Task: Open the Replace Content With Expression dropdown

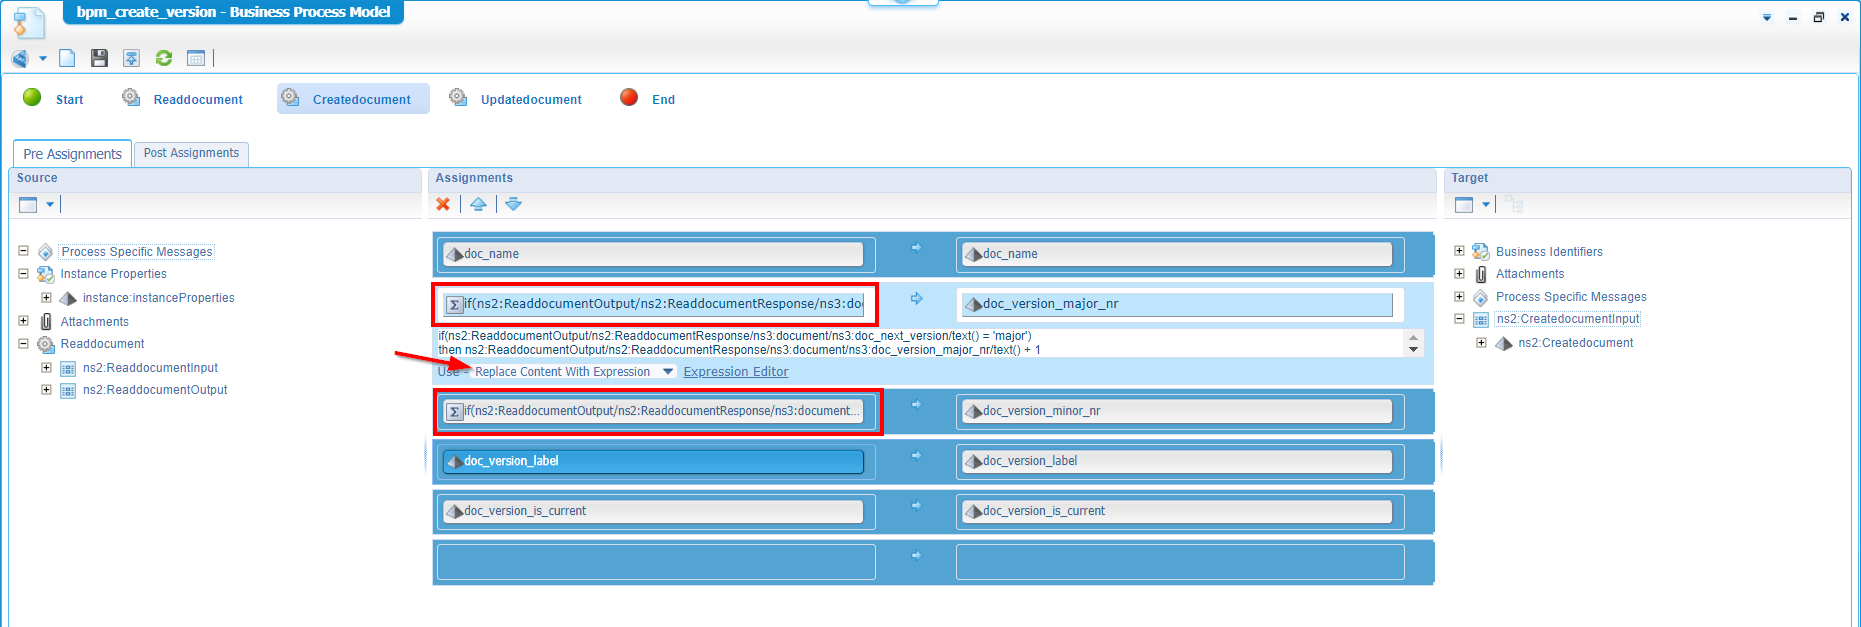Action: (668, 372)
